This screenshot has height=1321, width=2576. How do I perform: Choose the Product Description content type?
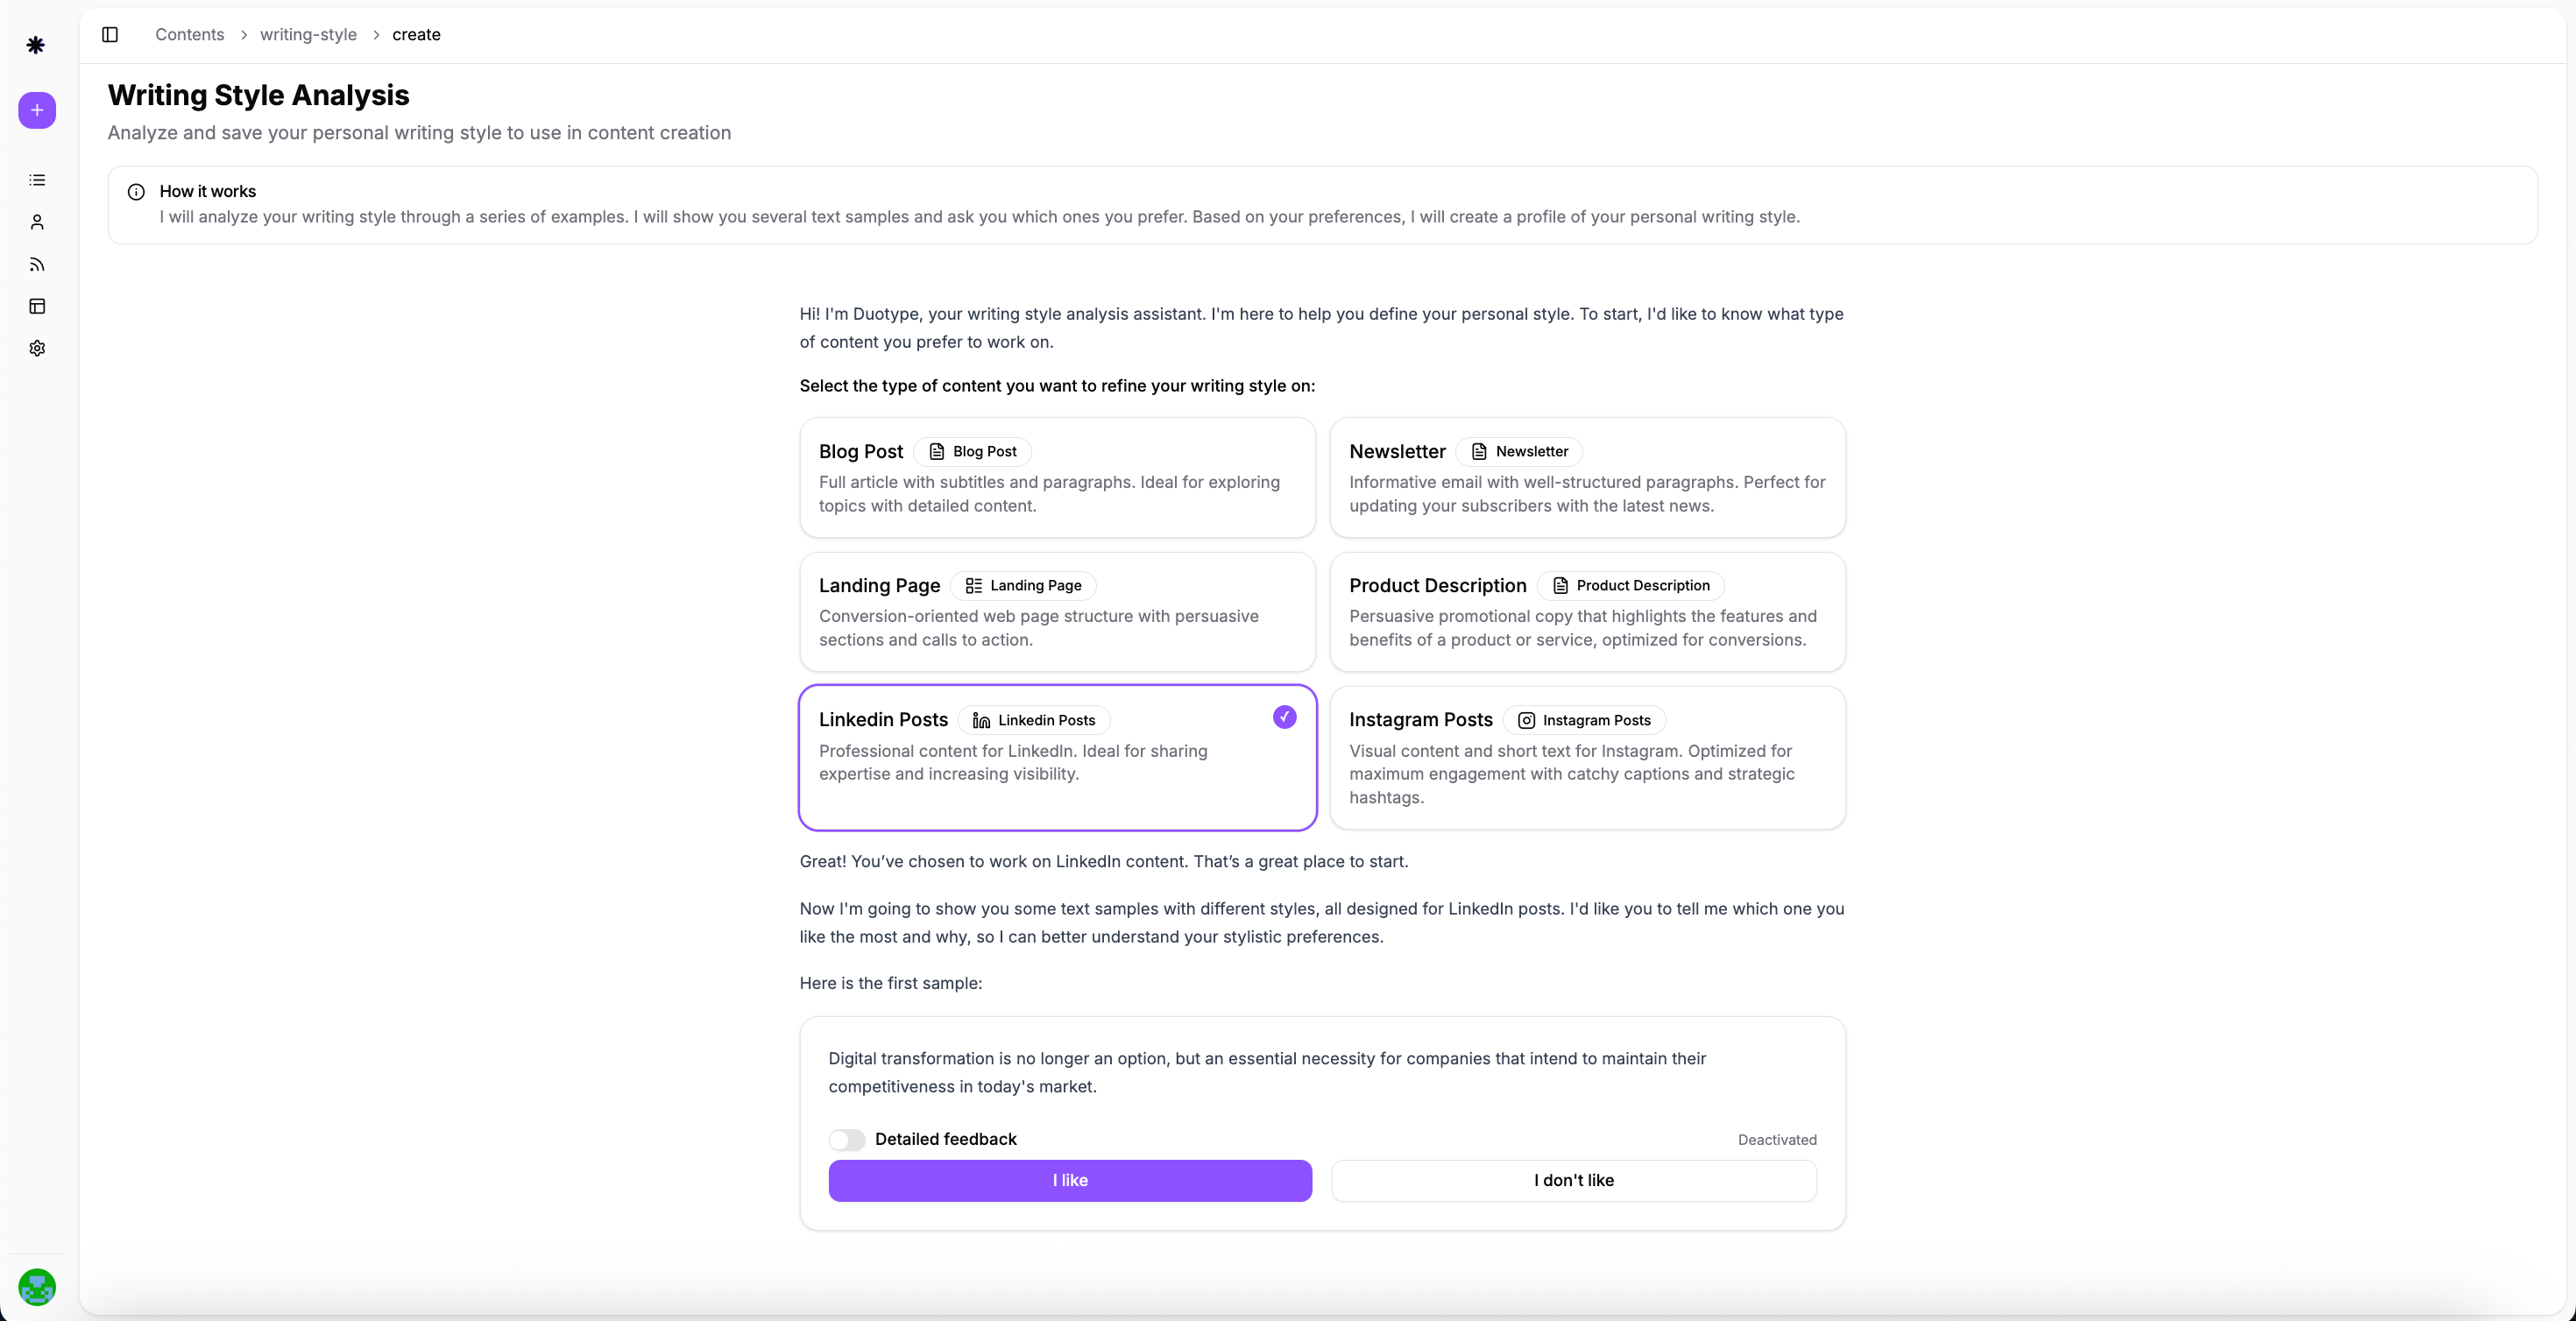tap(1586, 612)
